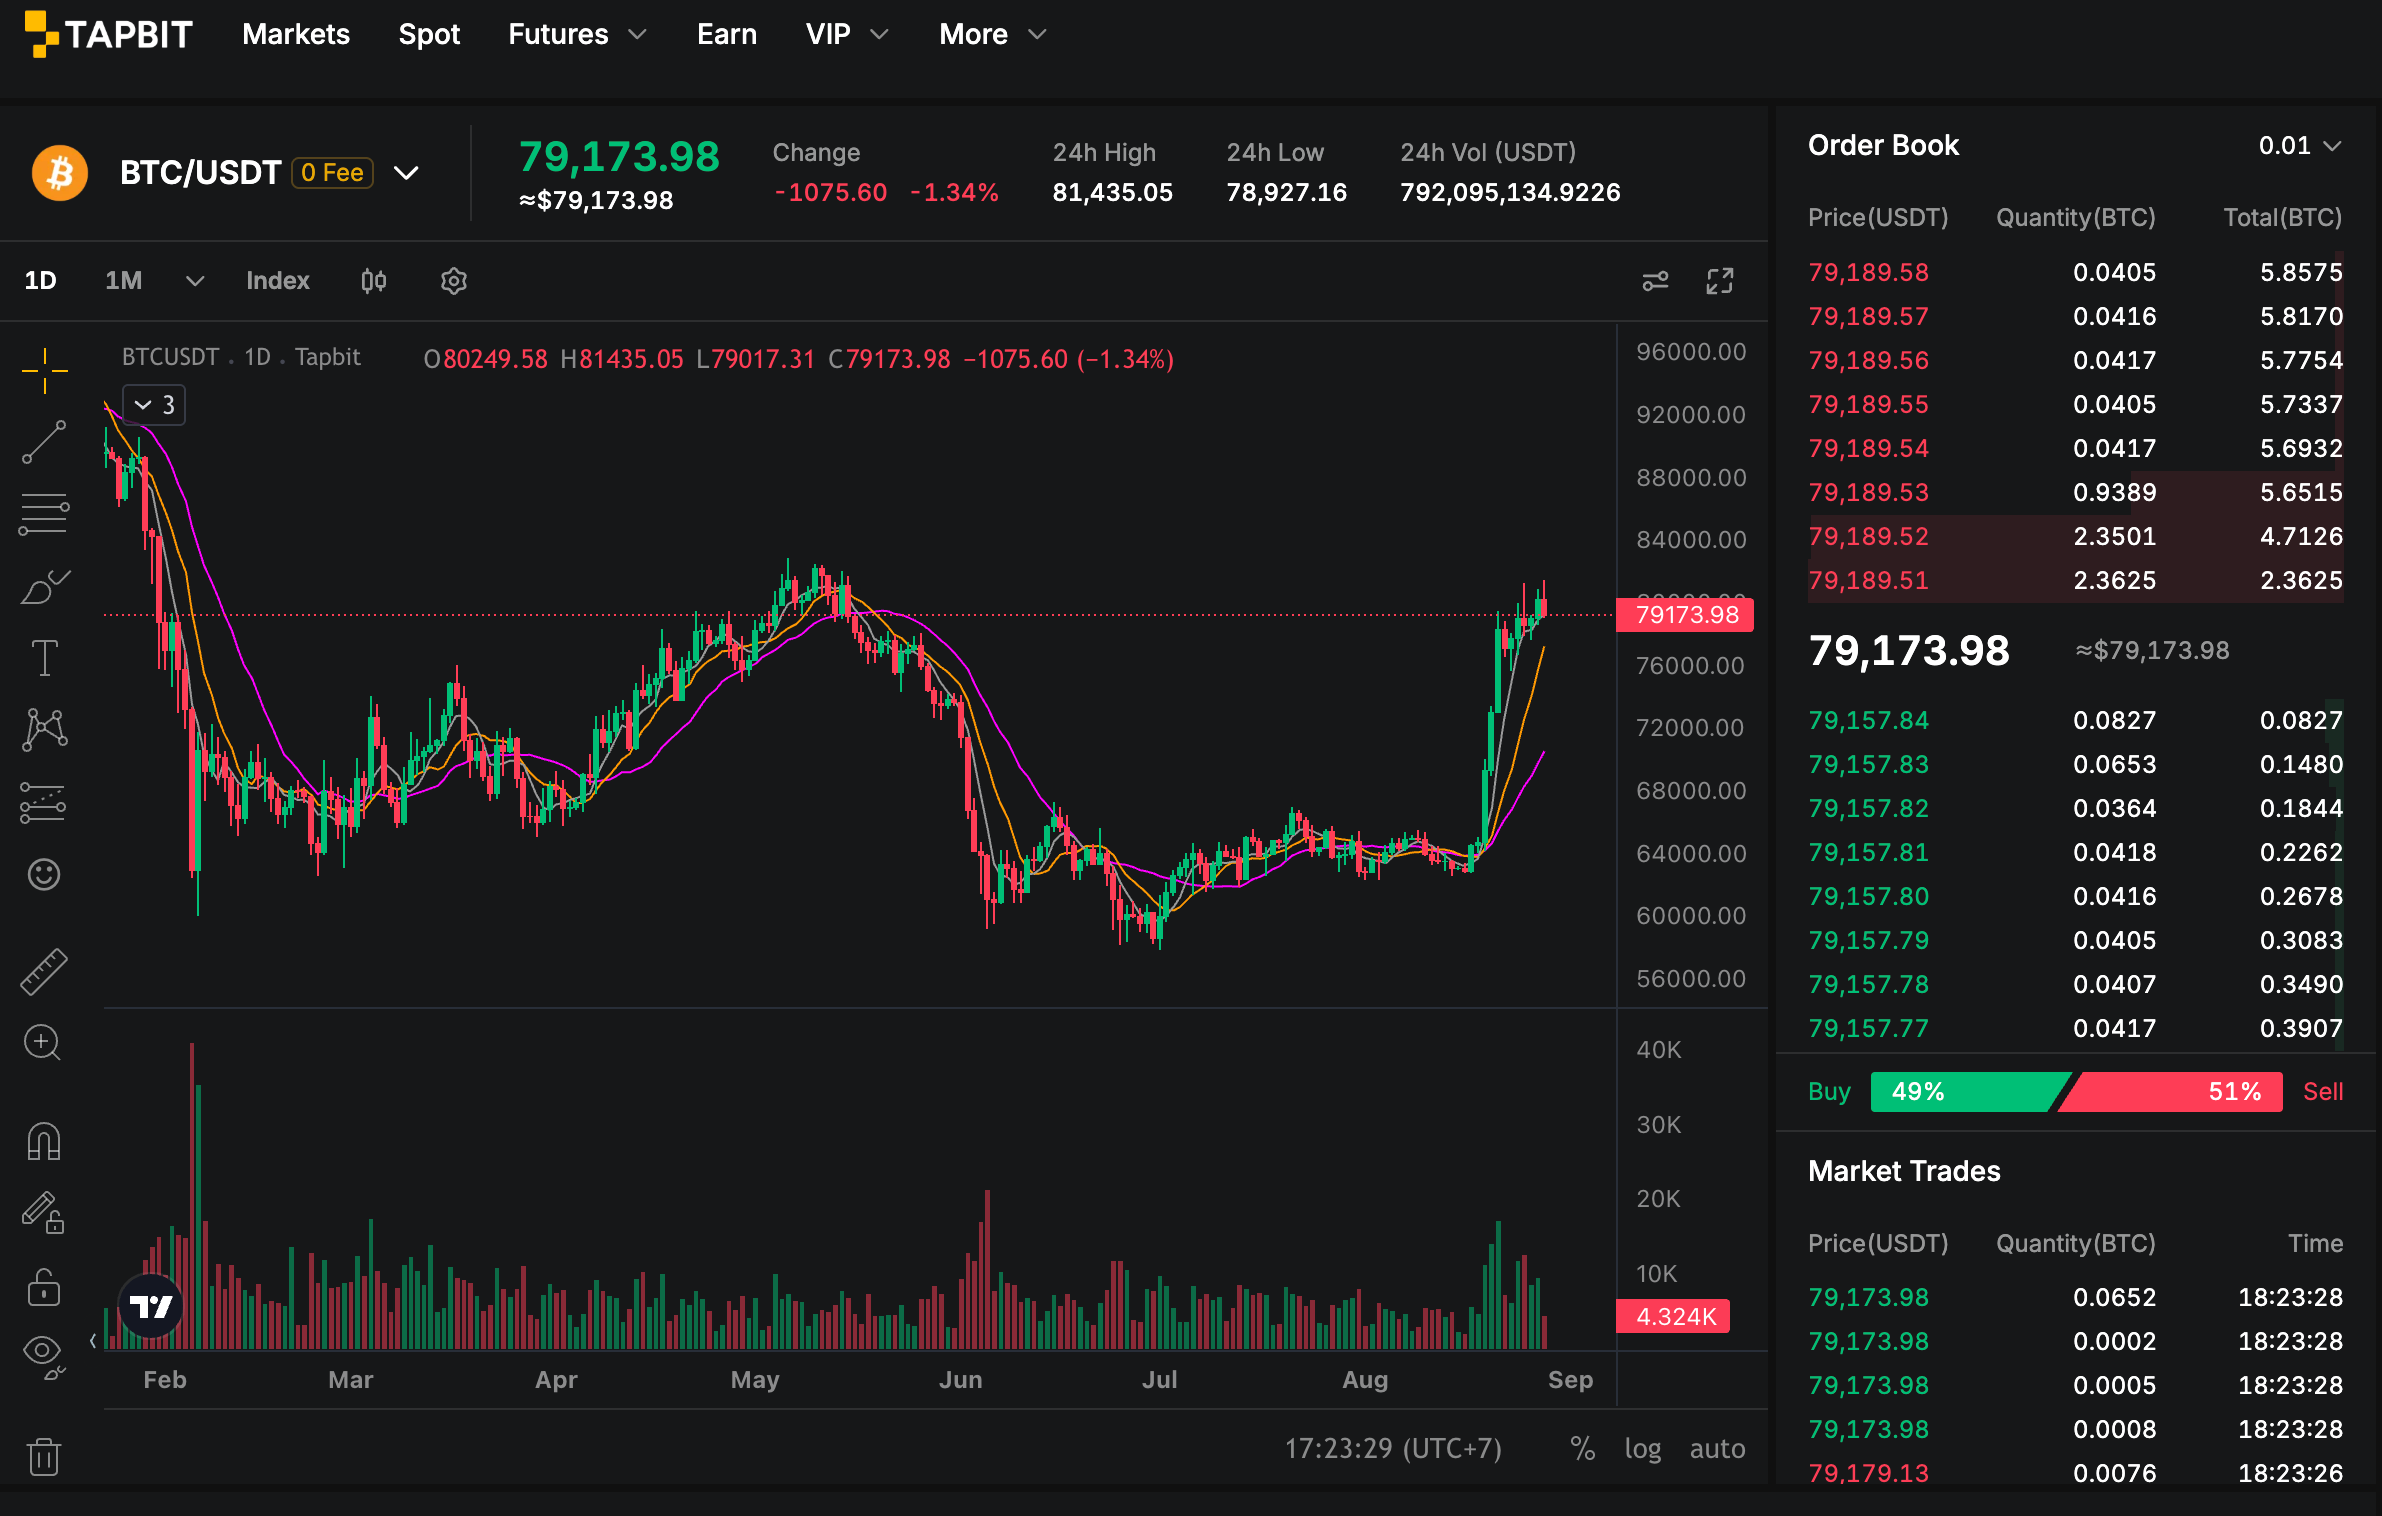Toggle percent scale on the chart
The width and height of the screenshot is (2382, 1516).
pyautogui.click(x=1583, y=1448)
